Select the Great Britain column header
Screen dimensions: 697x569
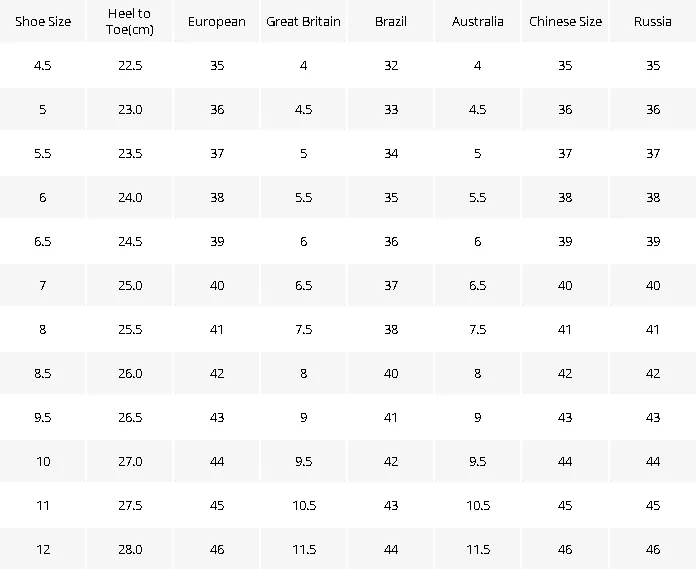coord(304,21)
